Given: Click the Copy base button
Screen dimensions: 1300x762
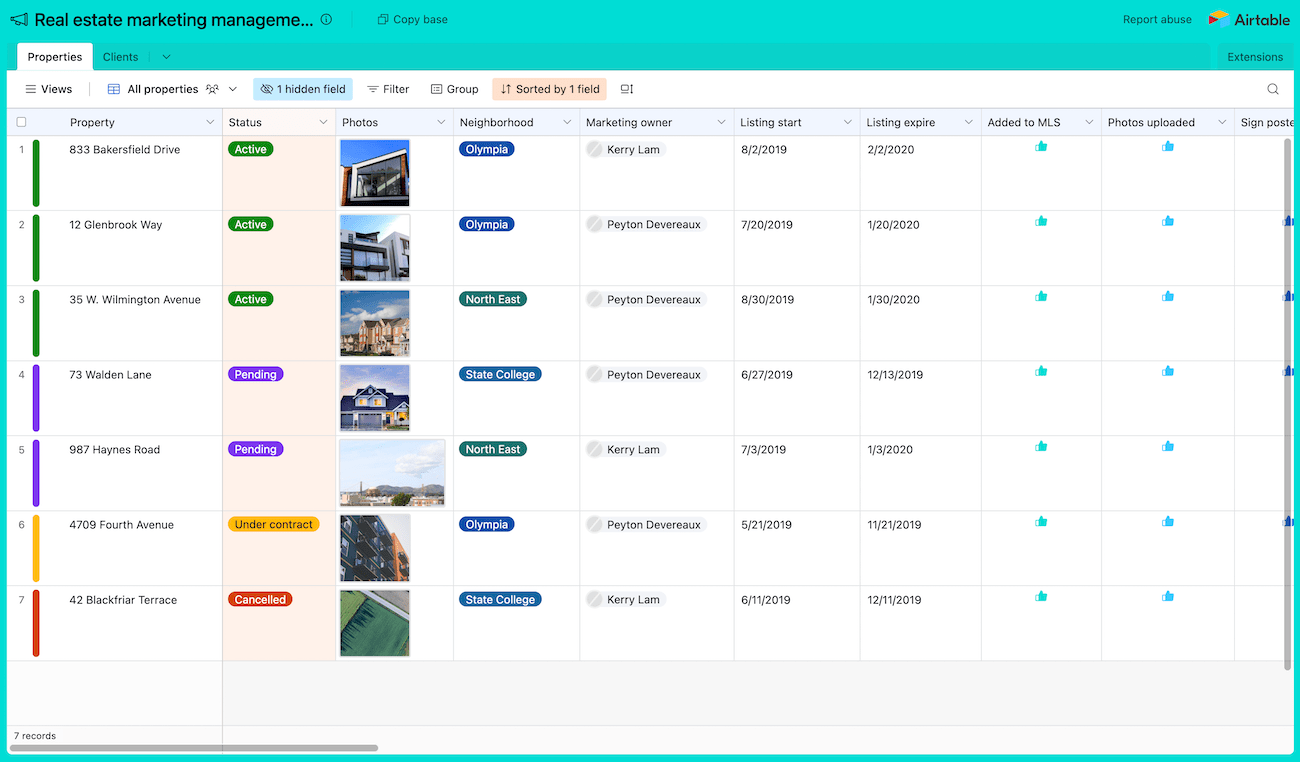Looking at the screenshot, I should (412, 19).
